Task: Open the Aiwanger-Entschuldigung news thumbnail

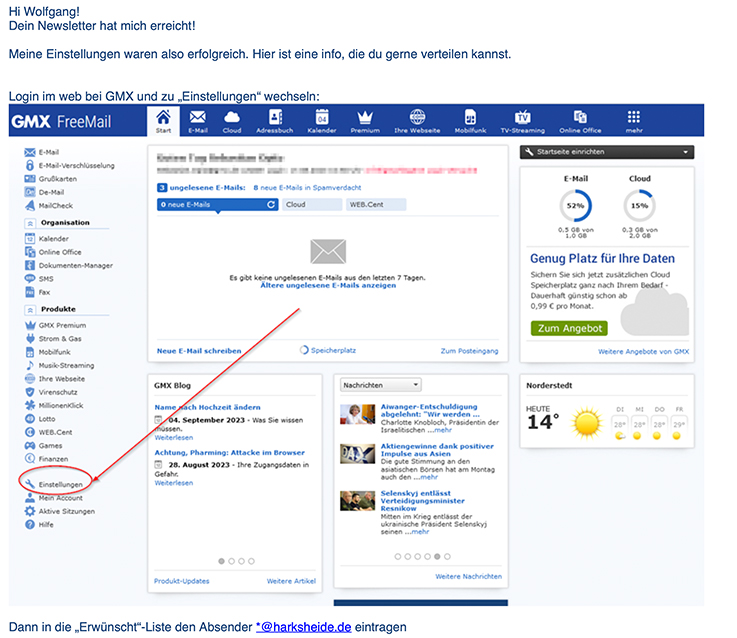Action: tap(357, 414)
